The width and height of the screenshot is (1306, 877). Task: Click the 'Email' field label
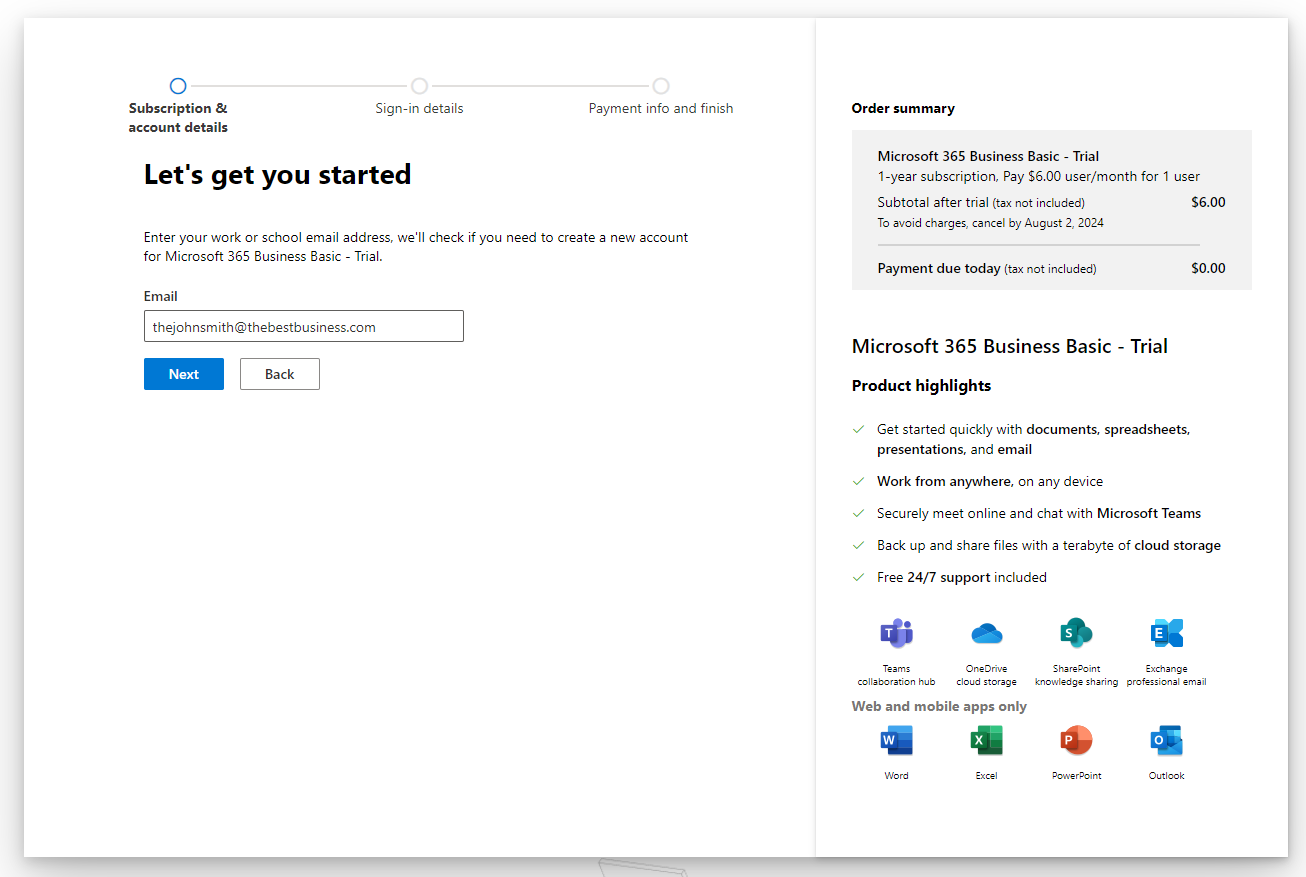pos(160,296)
